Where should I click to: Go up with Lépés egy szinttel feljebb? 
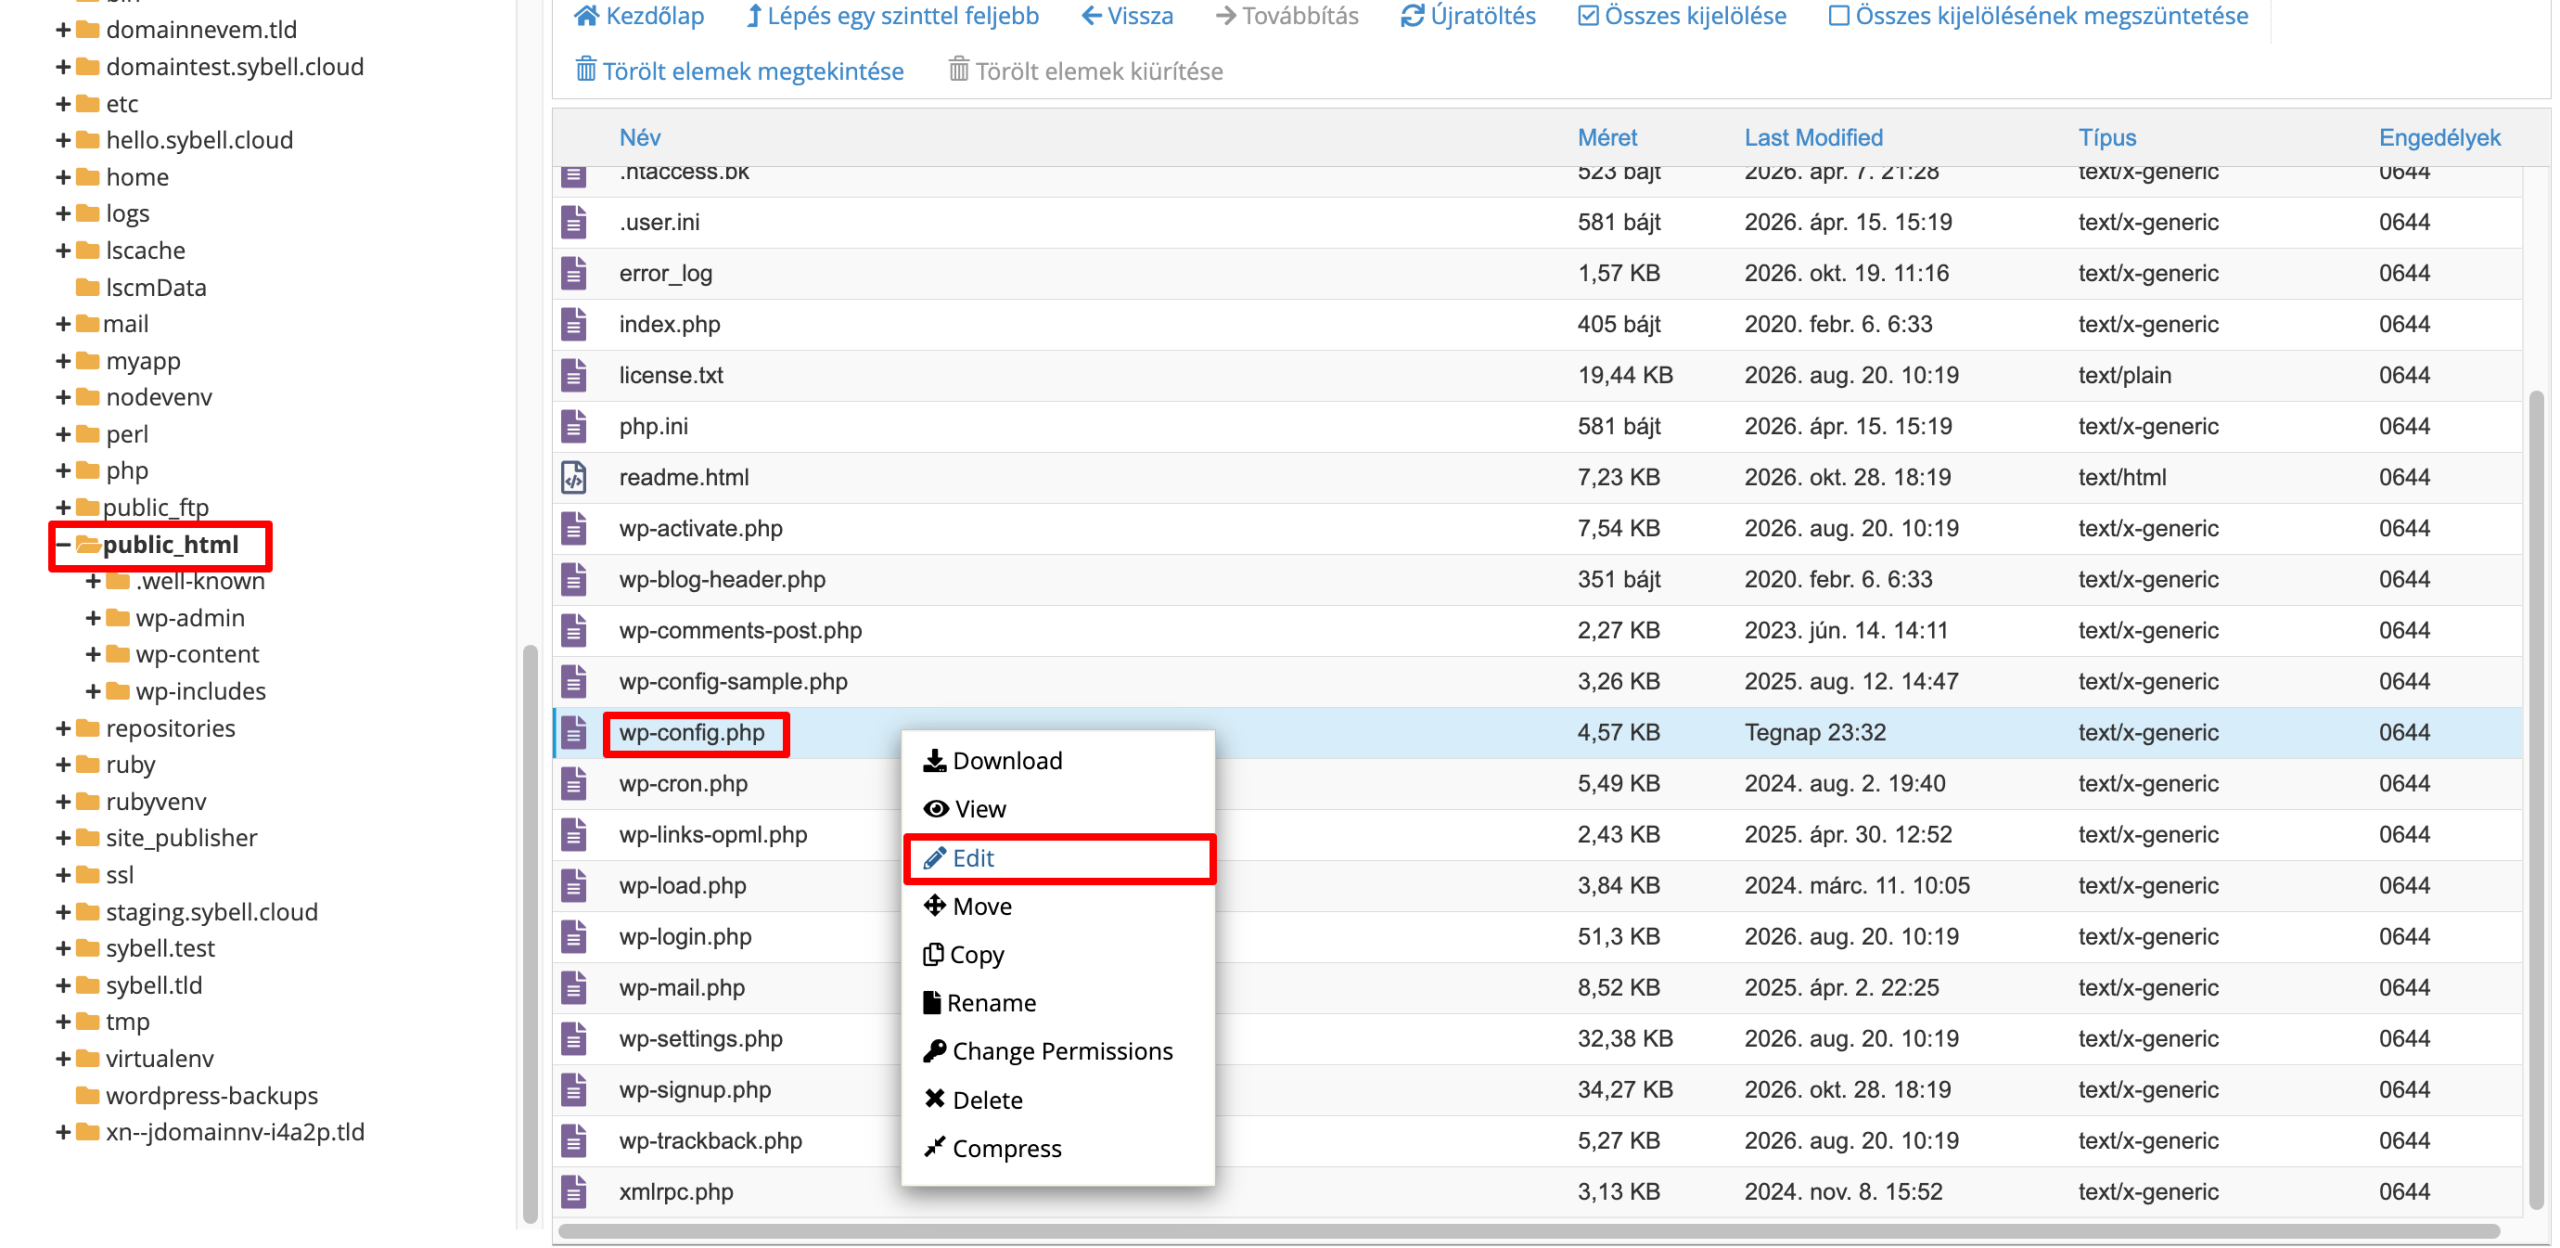(893, 16)
